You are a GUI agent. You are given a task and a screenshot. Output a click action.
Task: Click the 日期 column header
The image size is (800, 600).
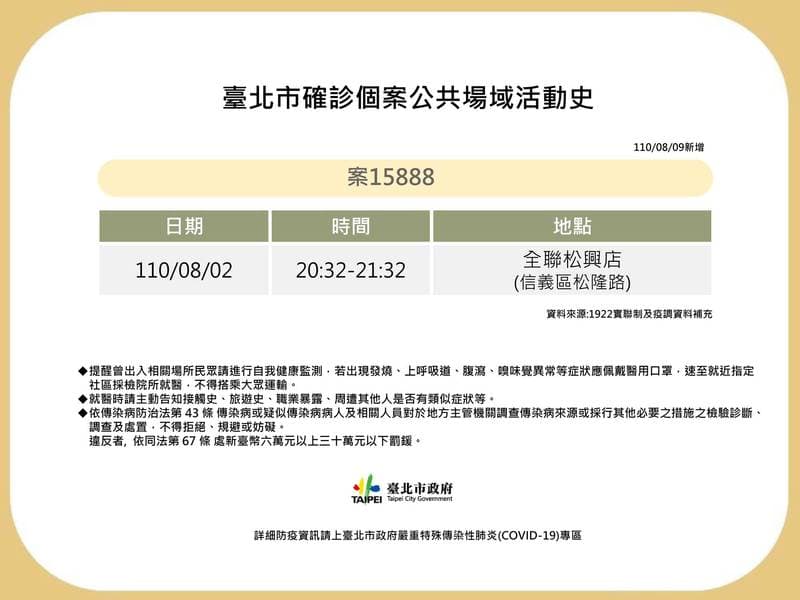pos(184,226)
